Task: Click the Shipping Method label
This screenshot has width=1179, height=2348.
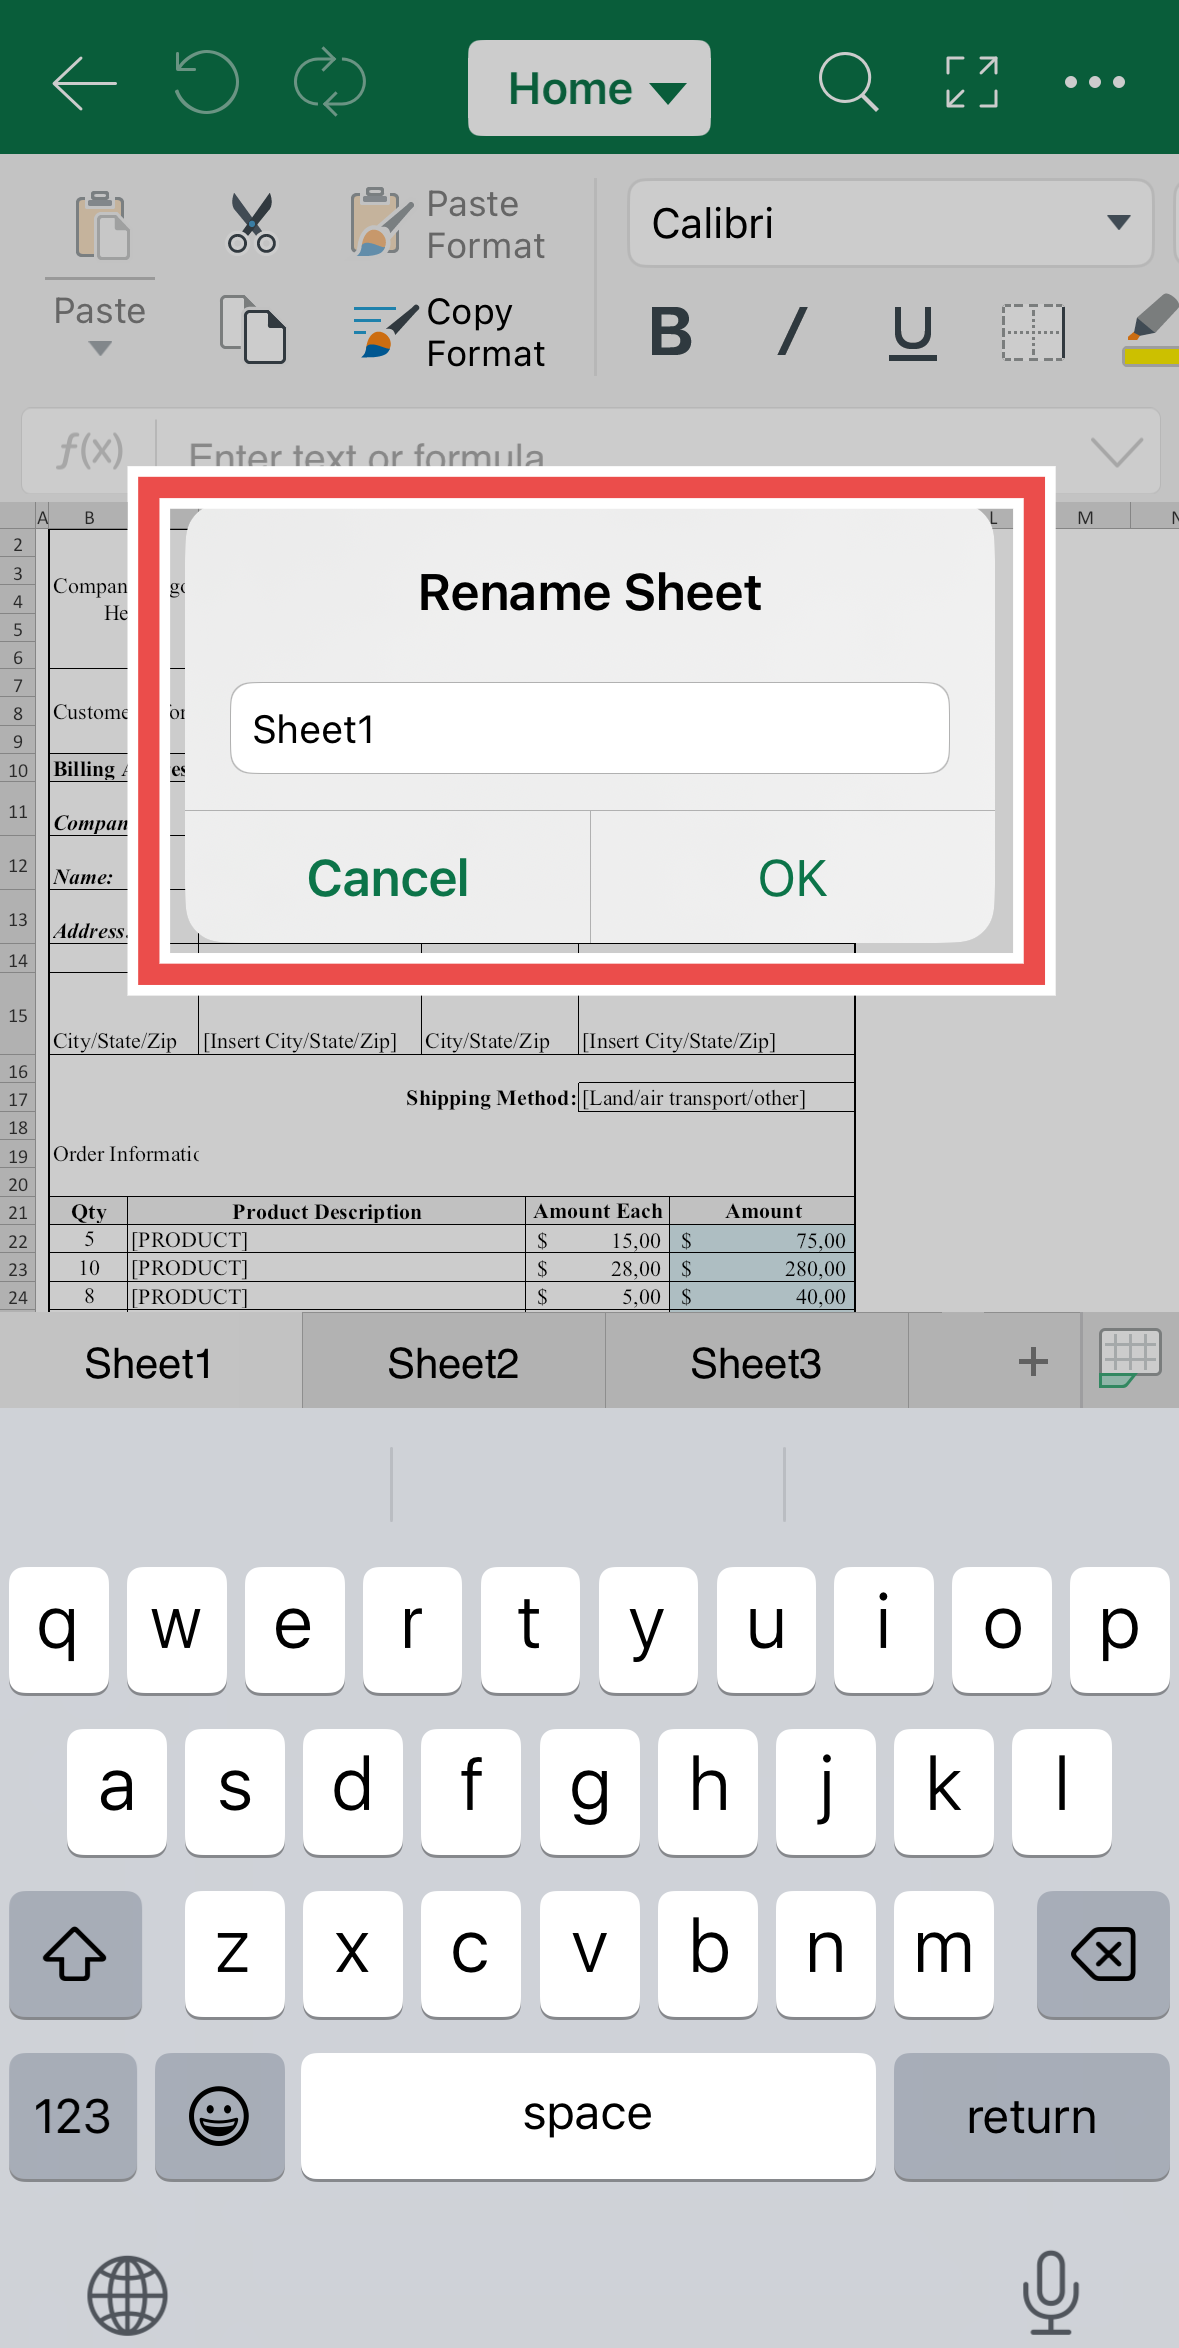Action: tap(490, 1098)
